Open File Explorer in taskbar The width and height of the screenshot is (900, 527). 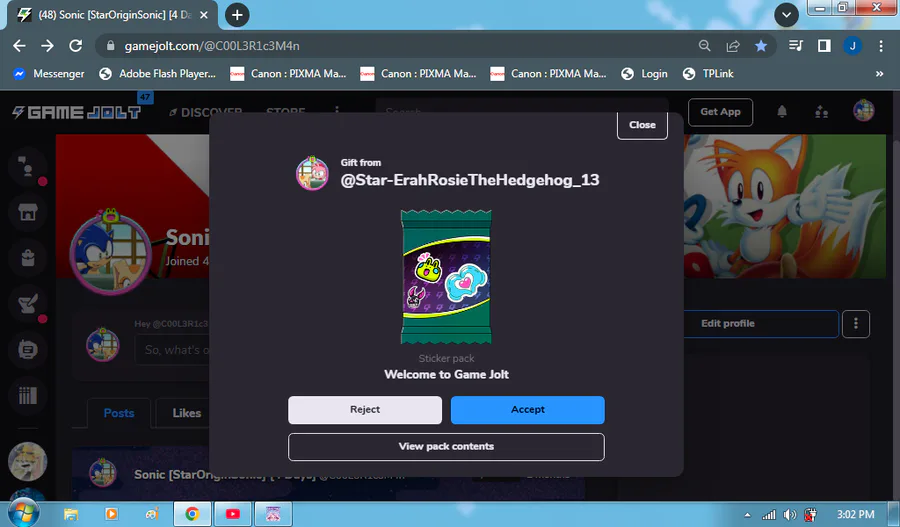(71, 514)
